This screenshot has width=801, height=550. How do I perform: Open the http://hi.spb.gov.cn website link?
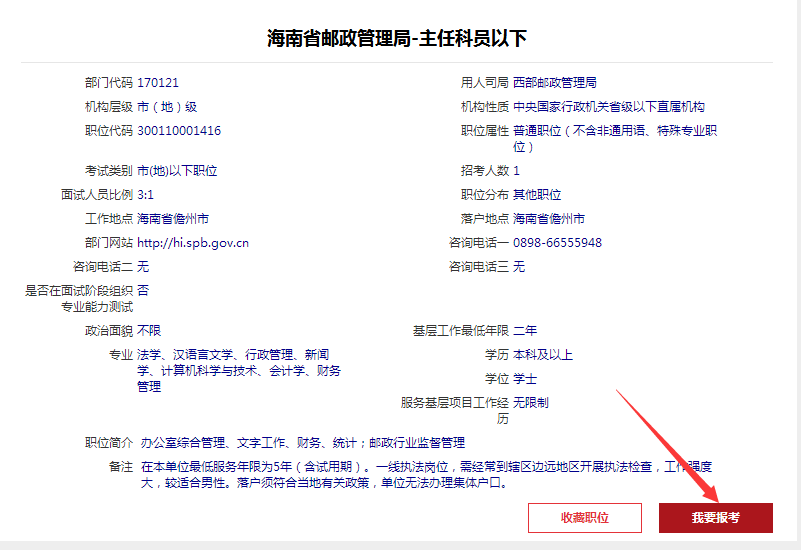pos(193,243)
